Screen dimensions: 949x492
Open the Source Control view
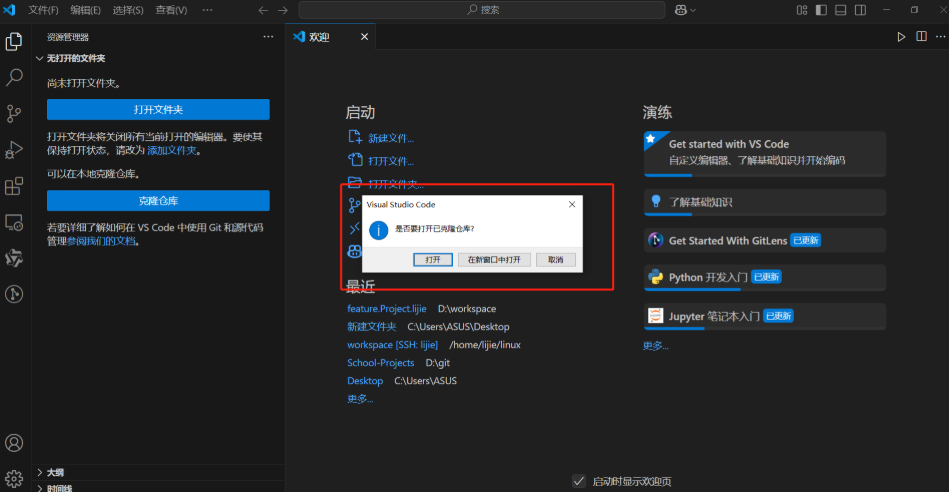[14, 113]
